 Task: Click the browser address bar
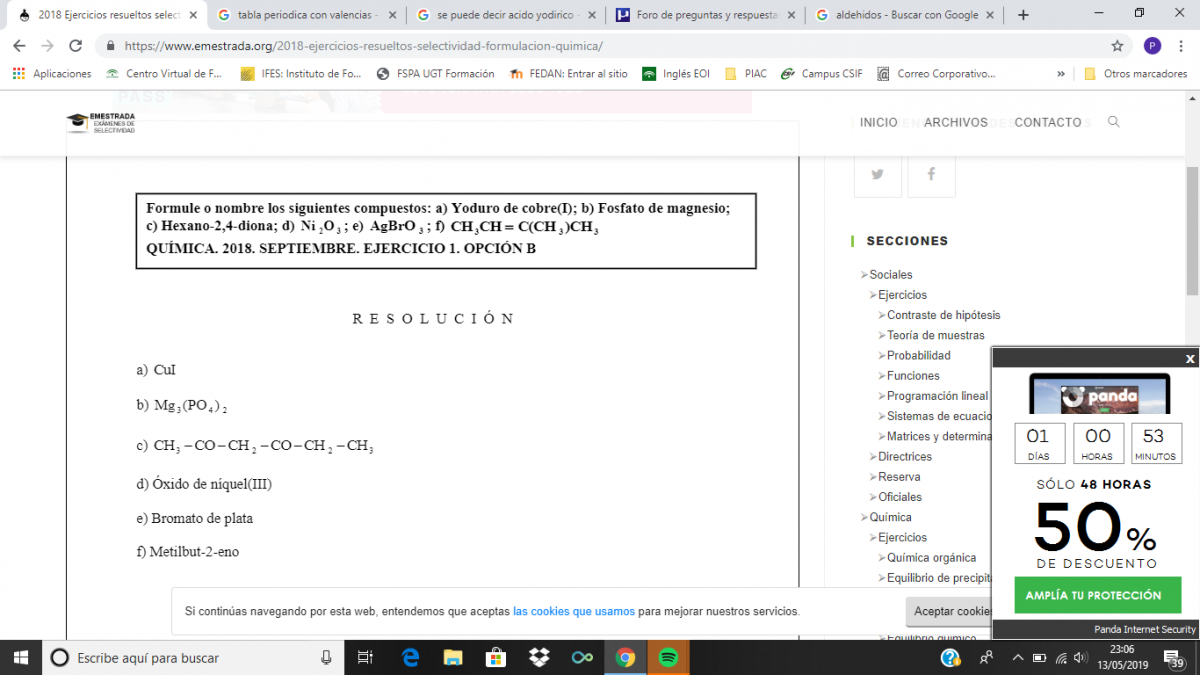pyautogui.click(x=600, y=46)
